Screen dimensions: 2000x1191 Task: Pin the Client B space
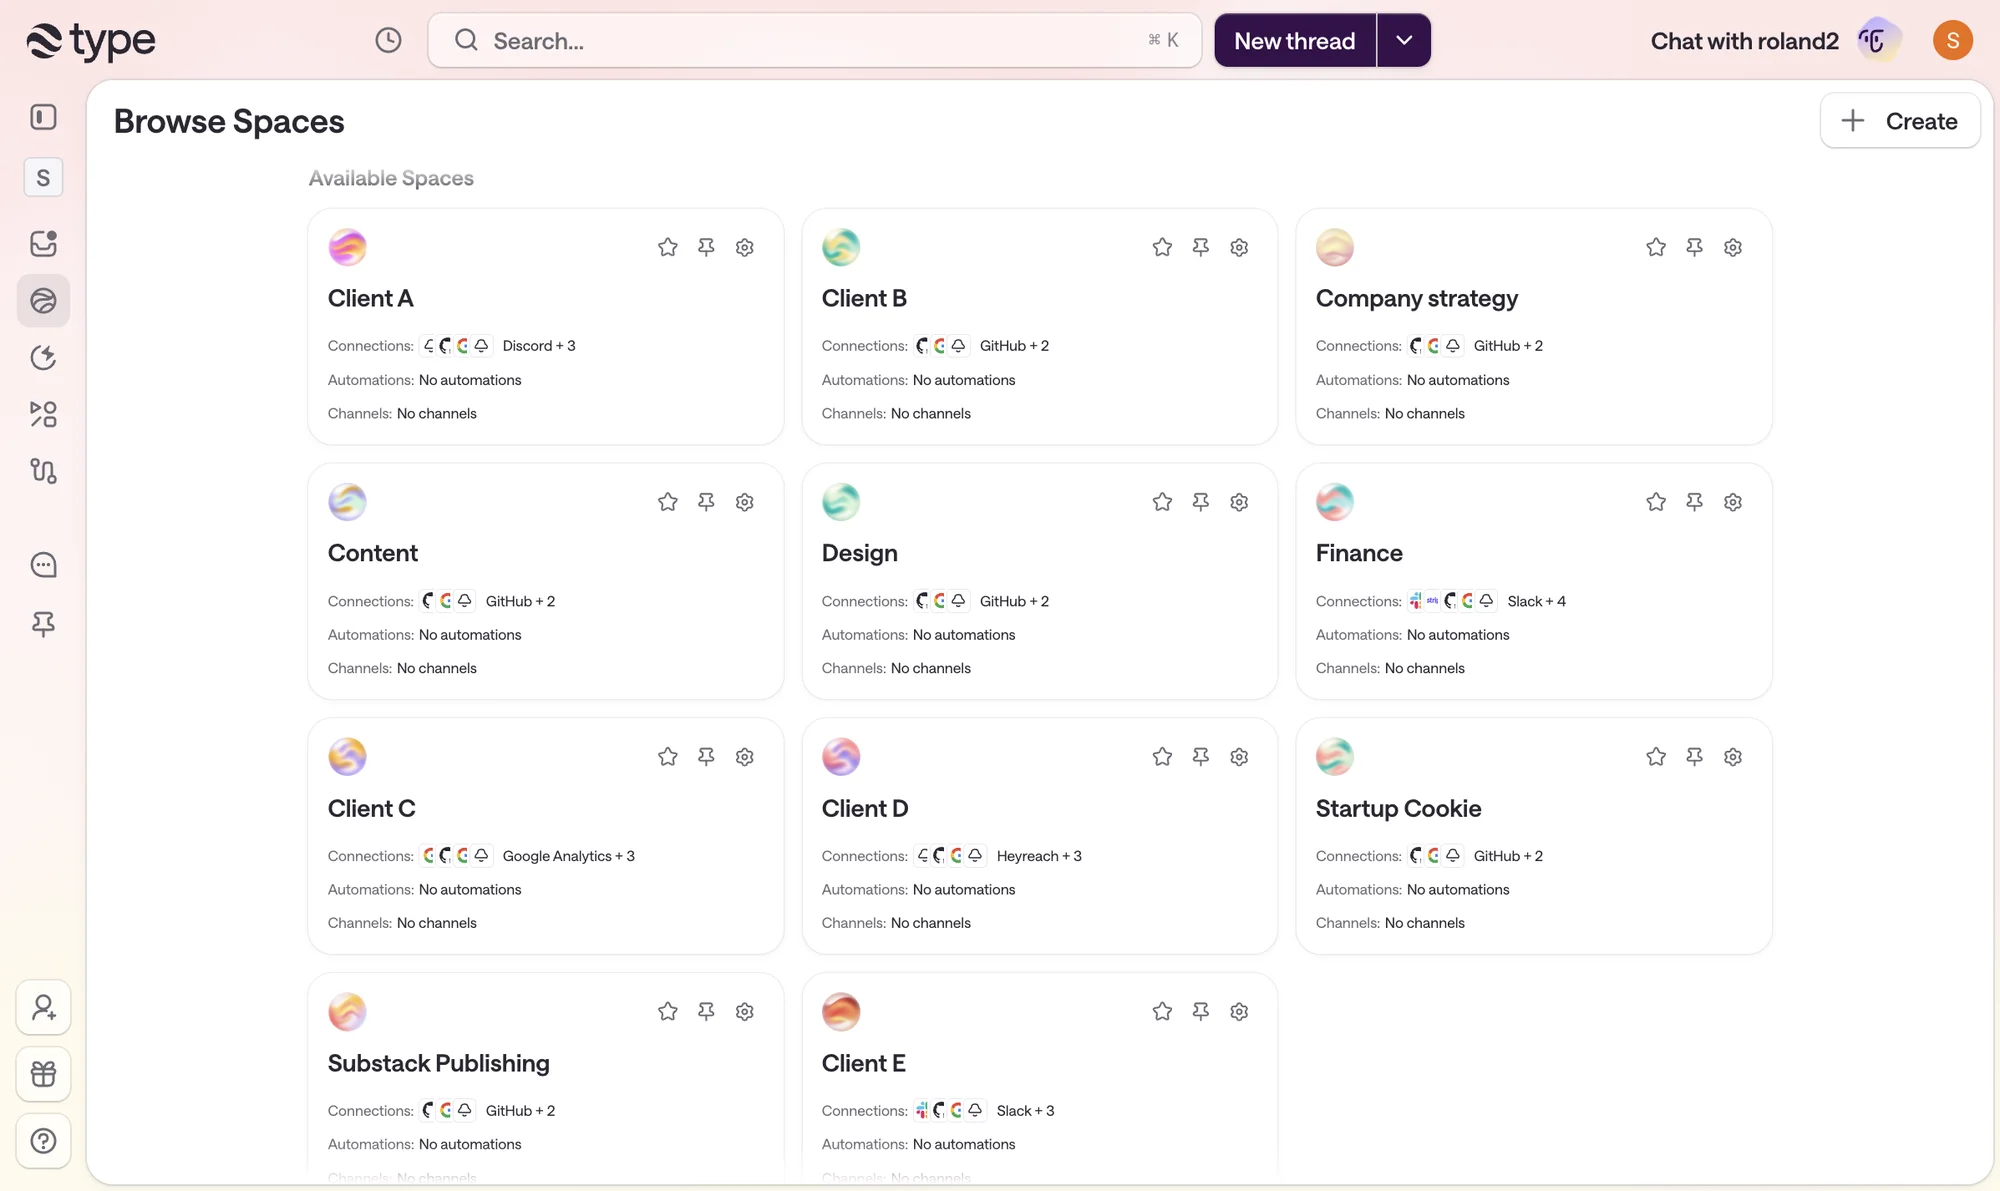click(1201, 247)
